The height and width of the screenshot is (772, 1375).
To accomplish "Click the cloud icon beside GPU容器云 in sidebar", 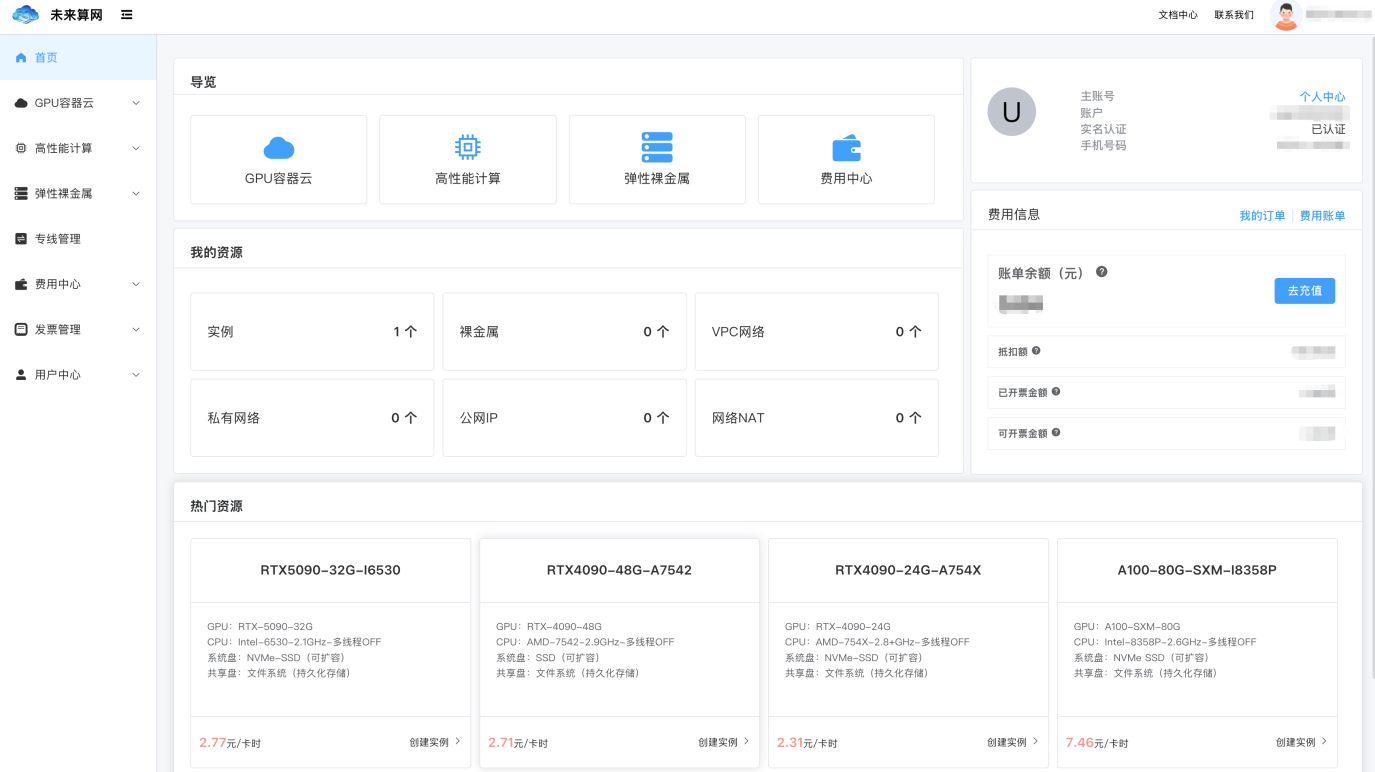I will [21, 103].
